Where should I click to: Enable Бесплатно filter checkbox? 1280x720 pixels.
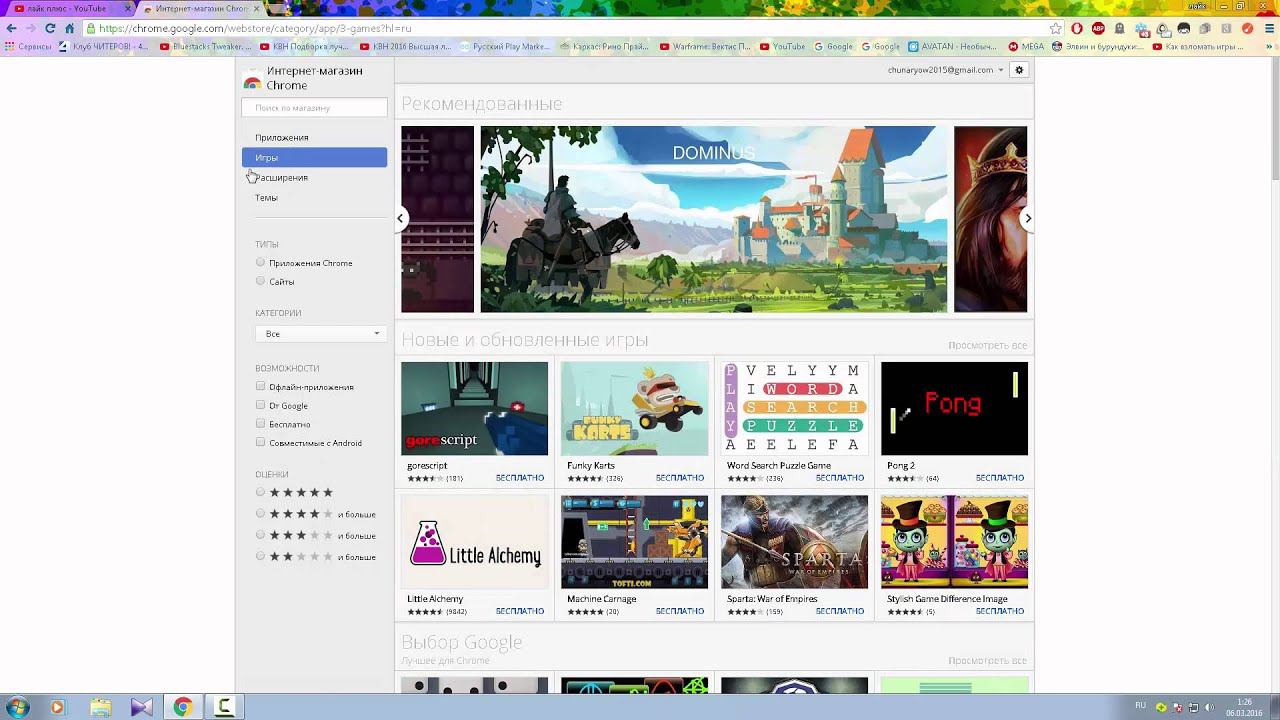[x=260, y=423]
